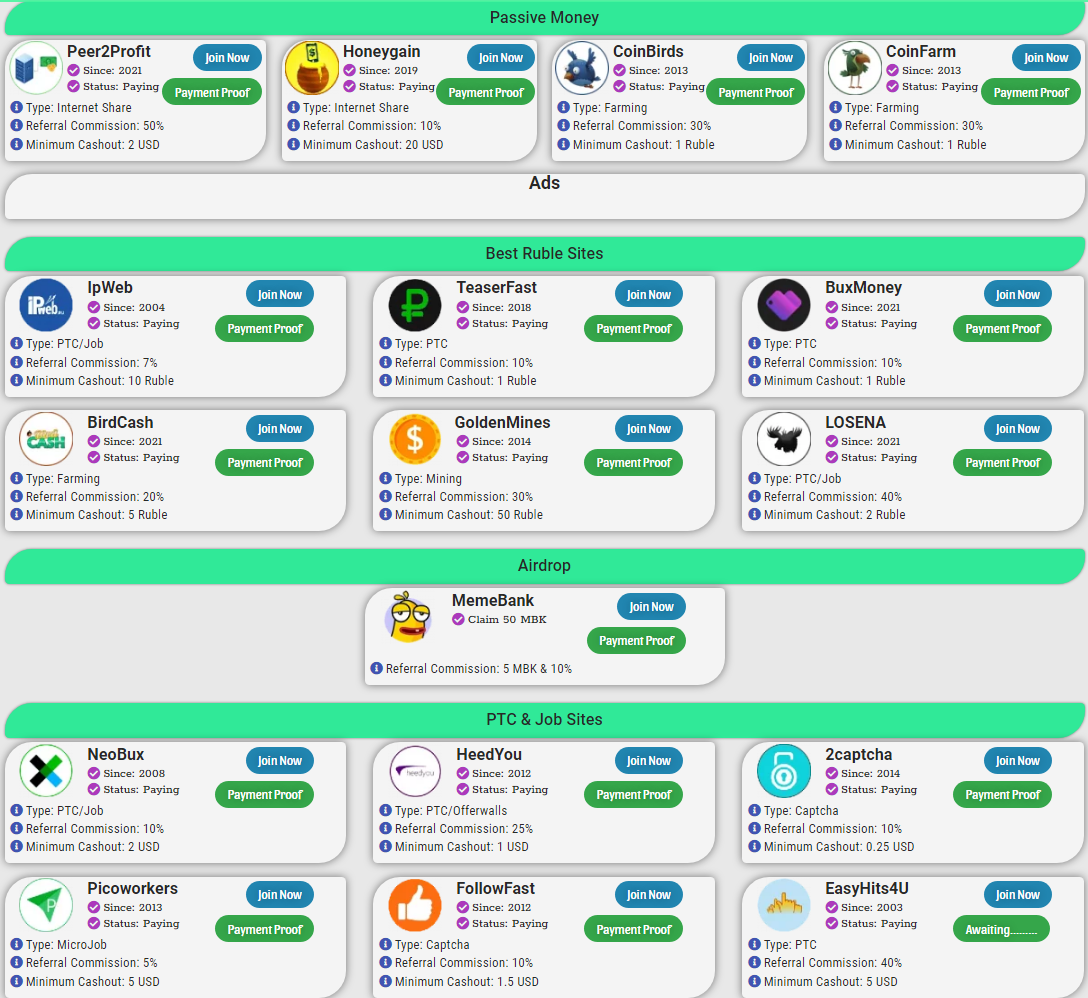
Task: Click the FollowFast thumbs-up logo
Action: click(415, 905)
